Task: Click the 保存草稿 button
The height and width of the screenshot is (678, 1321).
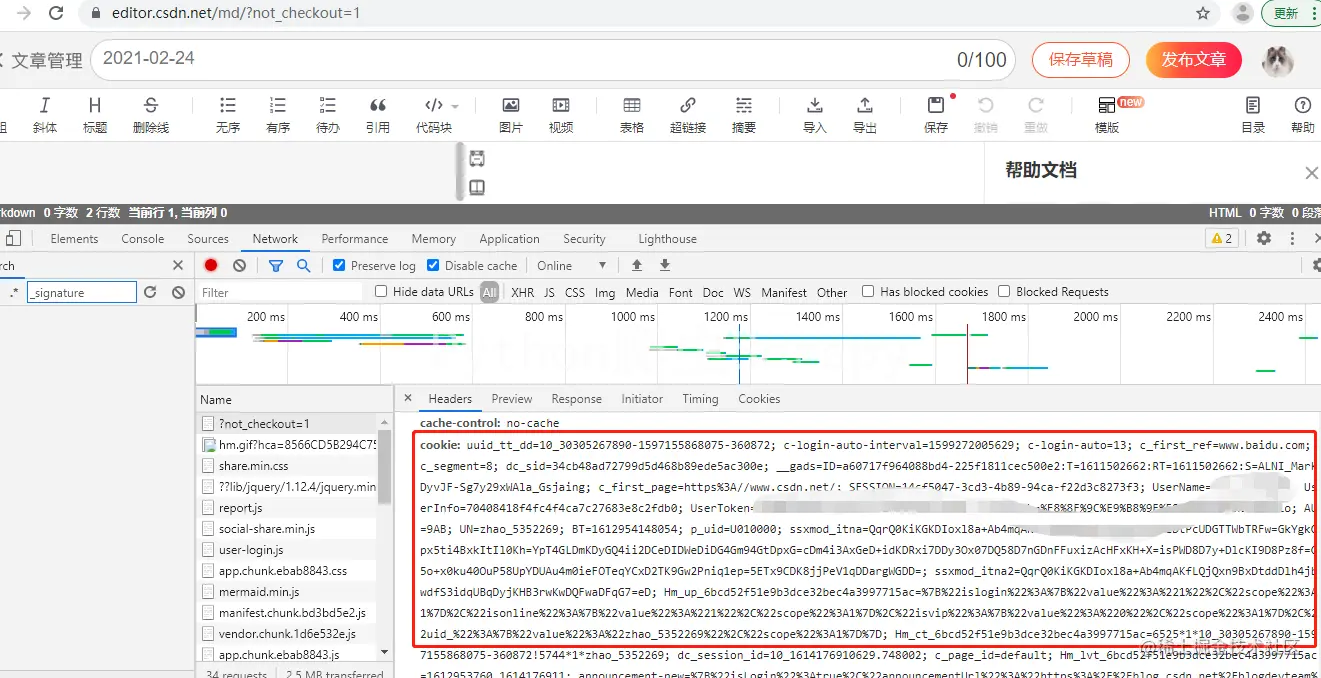Action: (1081, 60)
